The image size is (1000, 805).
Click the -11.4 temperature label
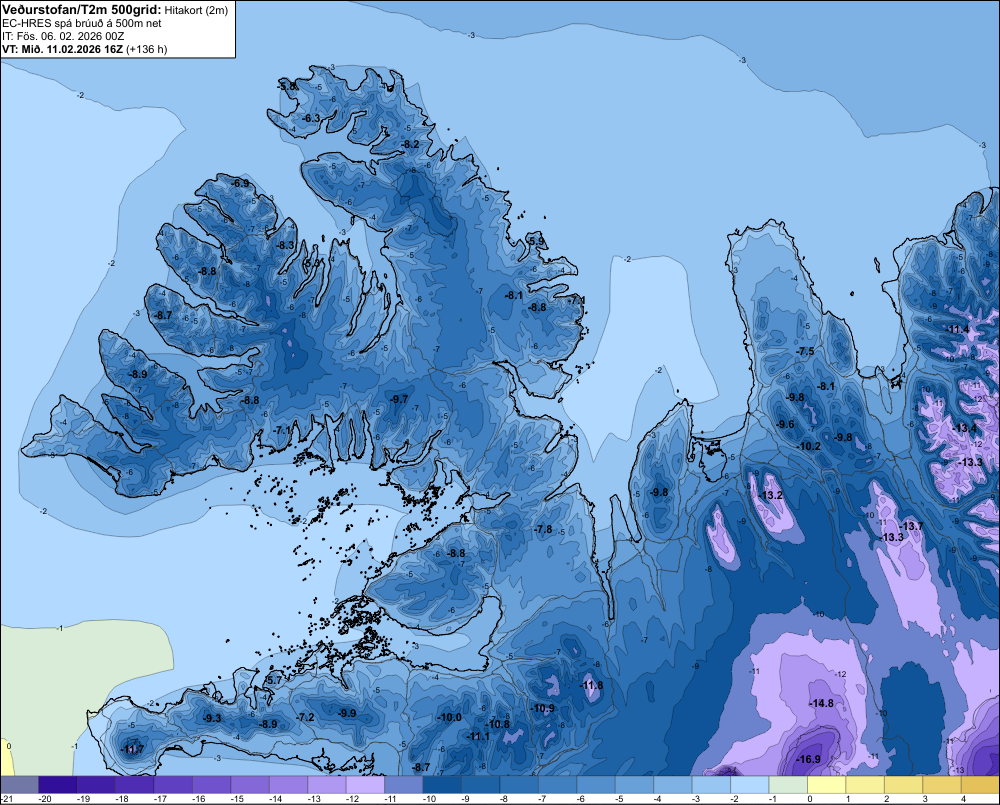click(957, 329)
